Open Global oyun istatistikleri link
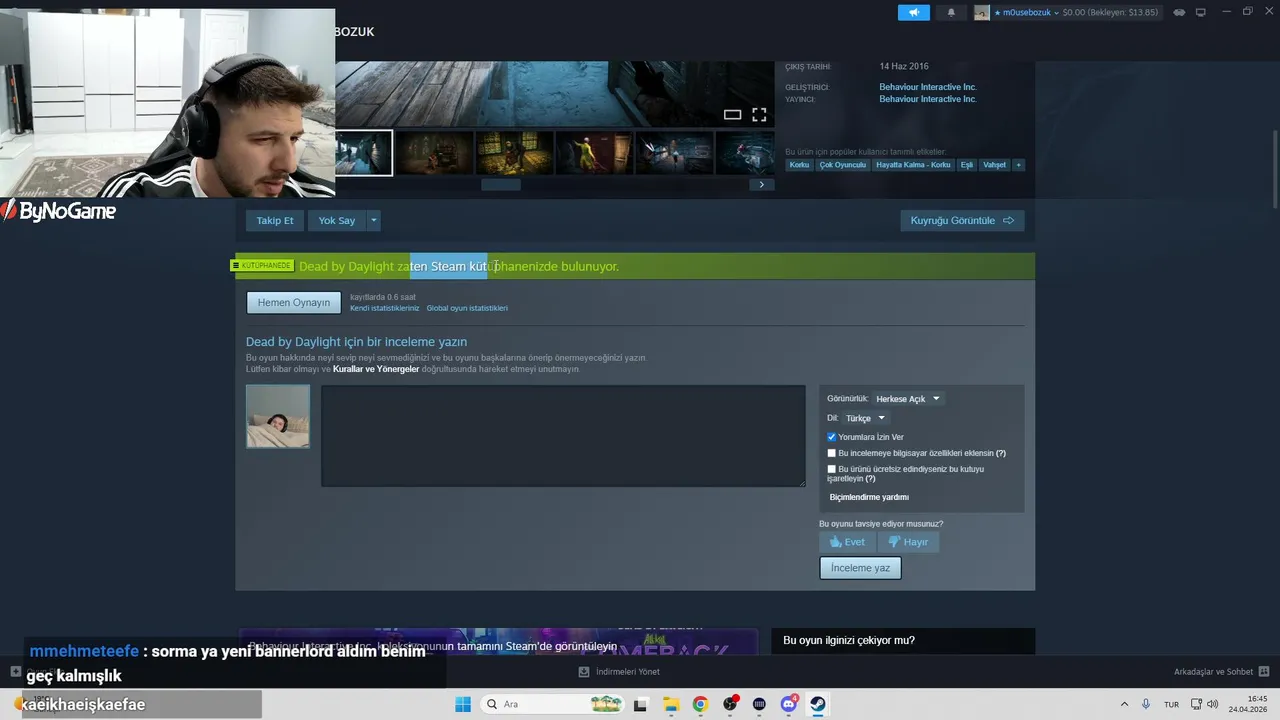This screenshot has height=720, width=1280. click(467, 308)
